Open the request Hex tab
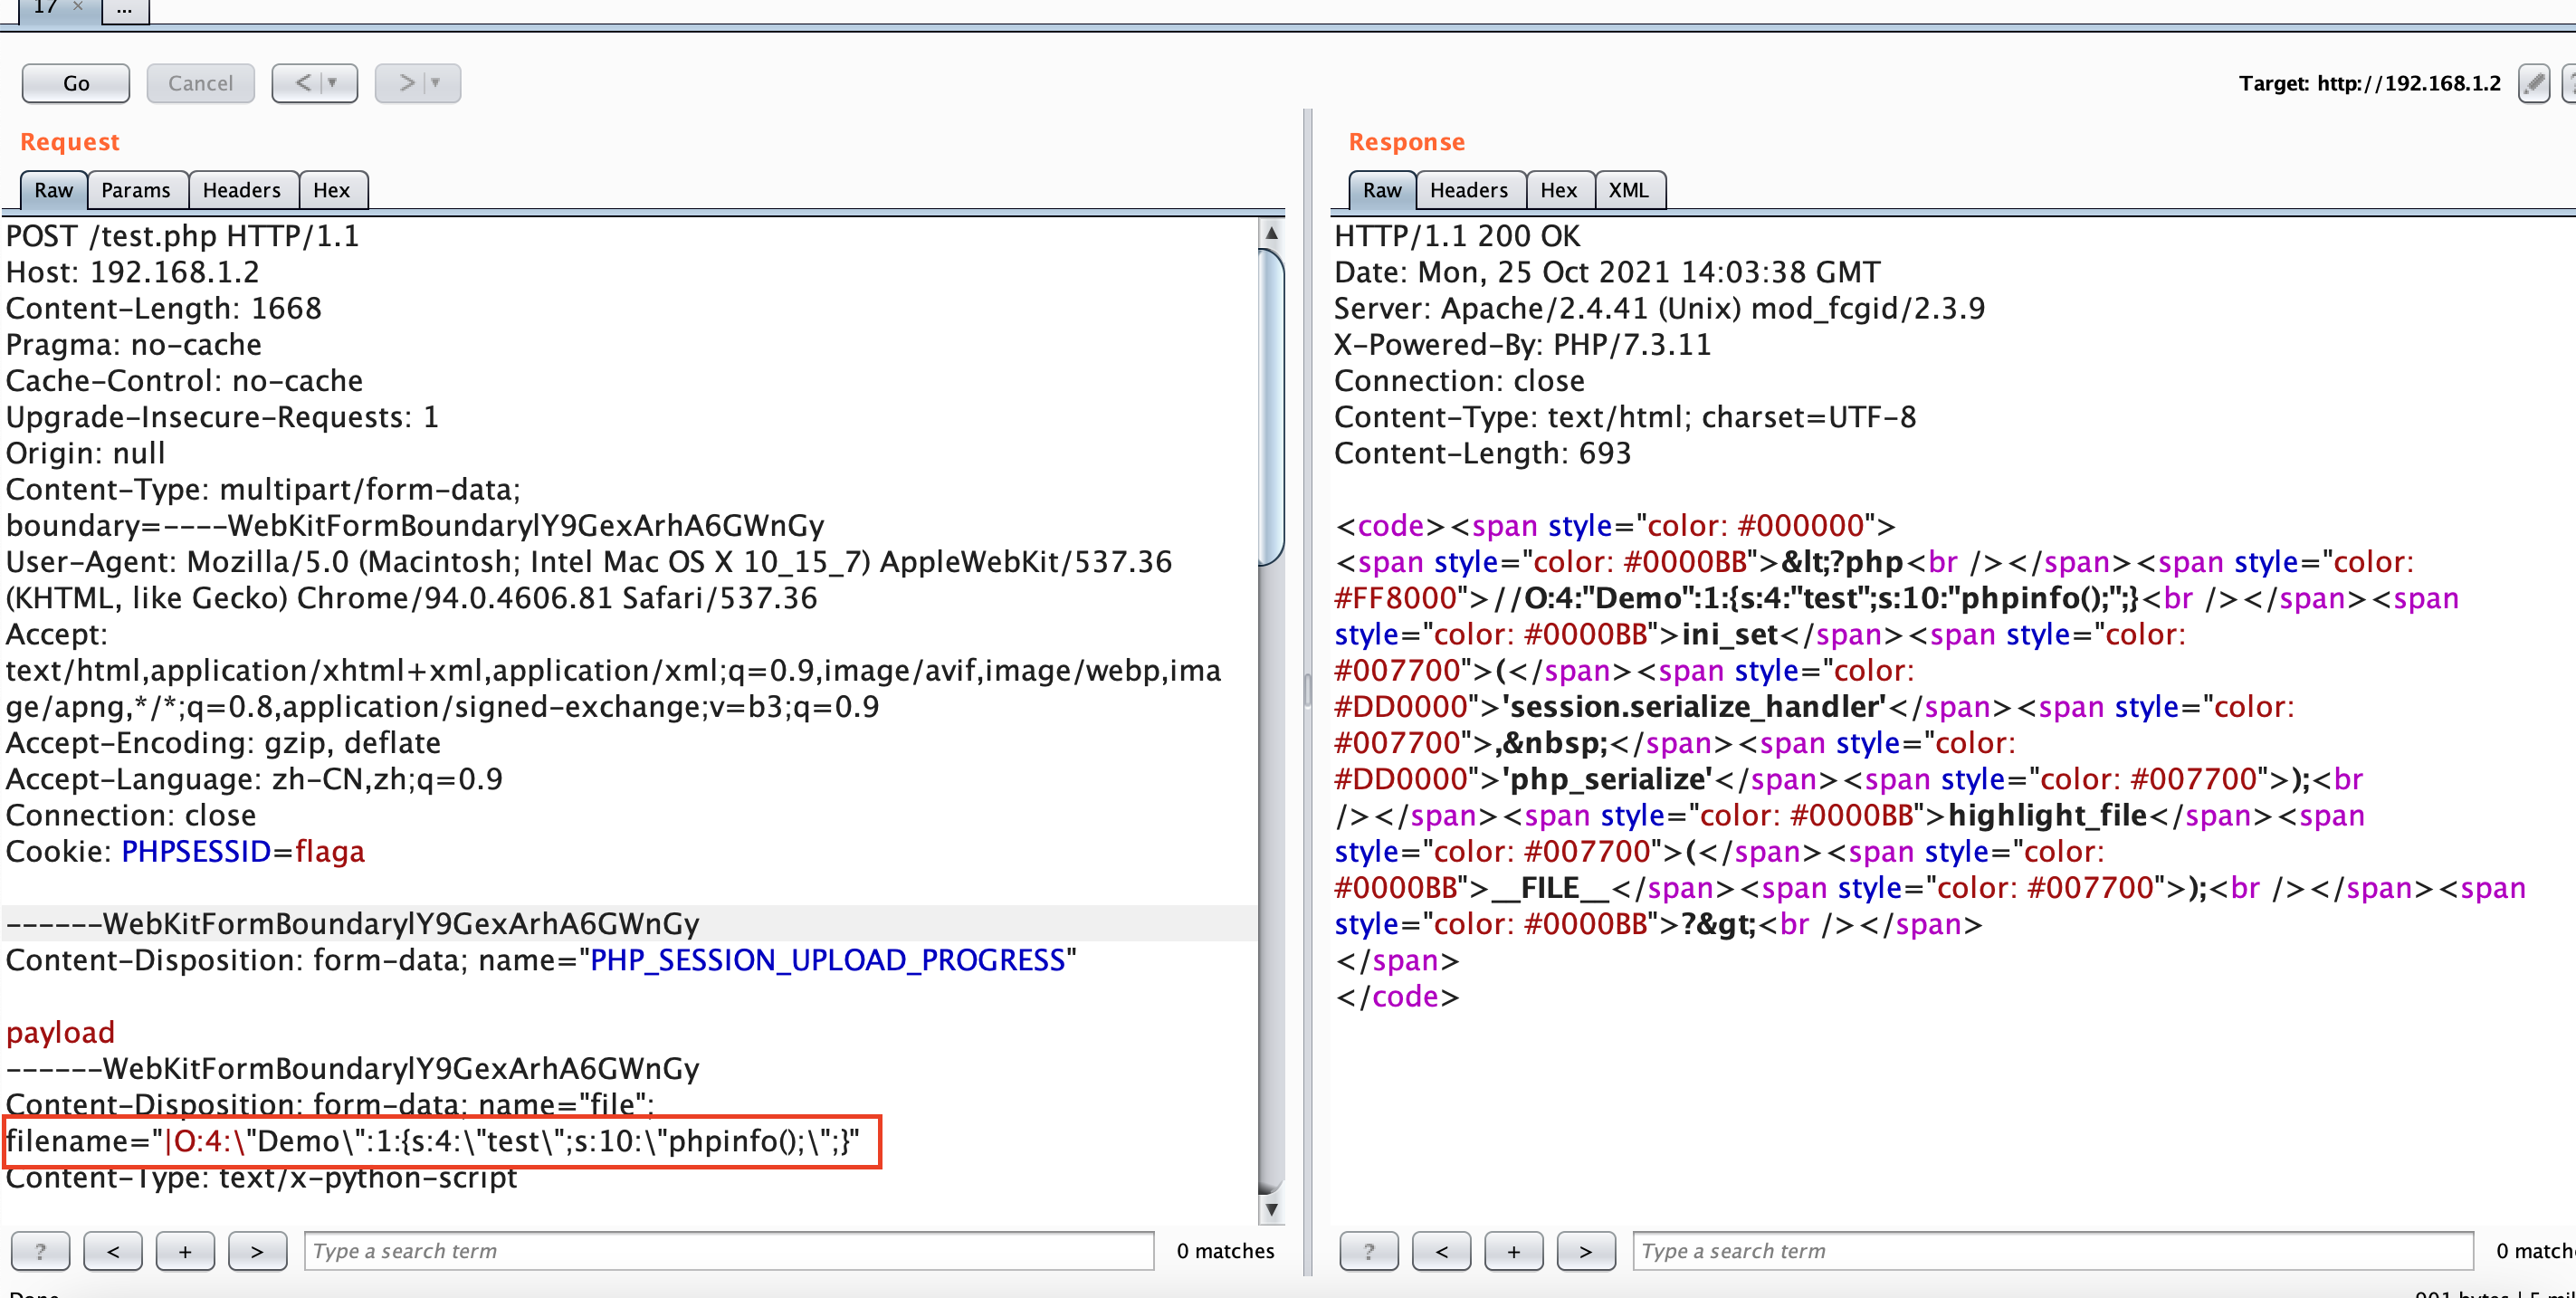 (331, 190)
